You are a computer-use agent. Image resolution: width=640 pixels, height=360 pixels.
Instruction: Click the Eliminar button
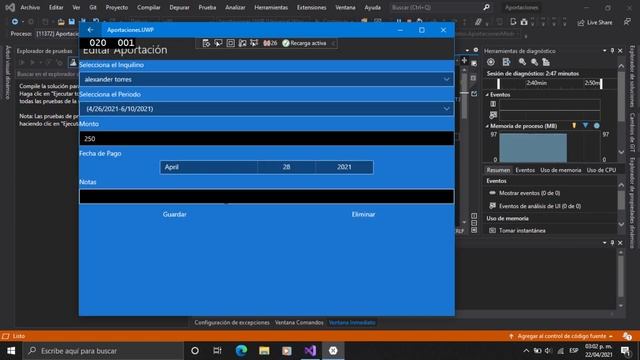click(x=363, y=214)
